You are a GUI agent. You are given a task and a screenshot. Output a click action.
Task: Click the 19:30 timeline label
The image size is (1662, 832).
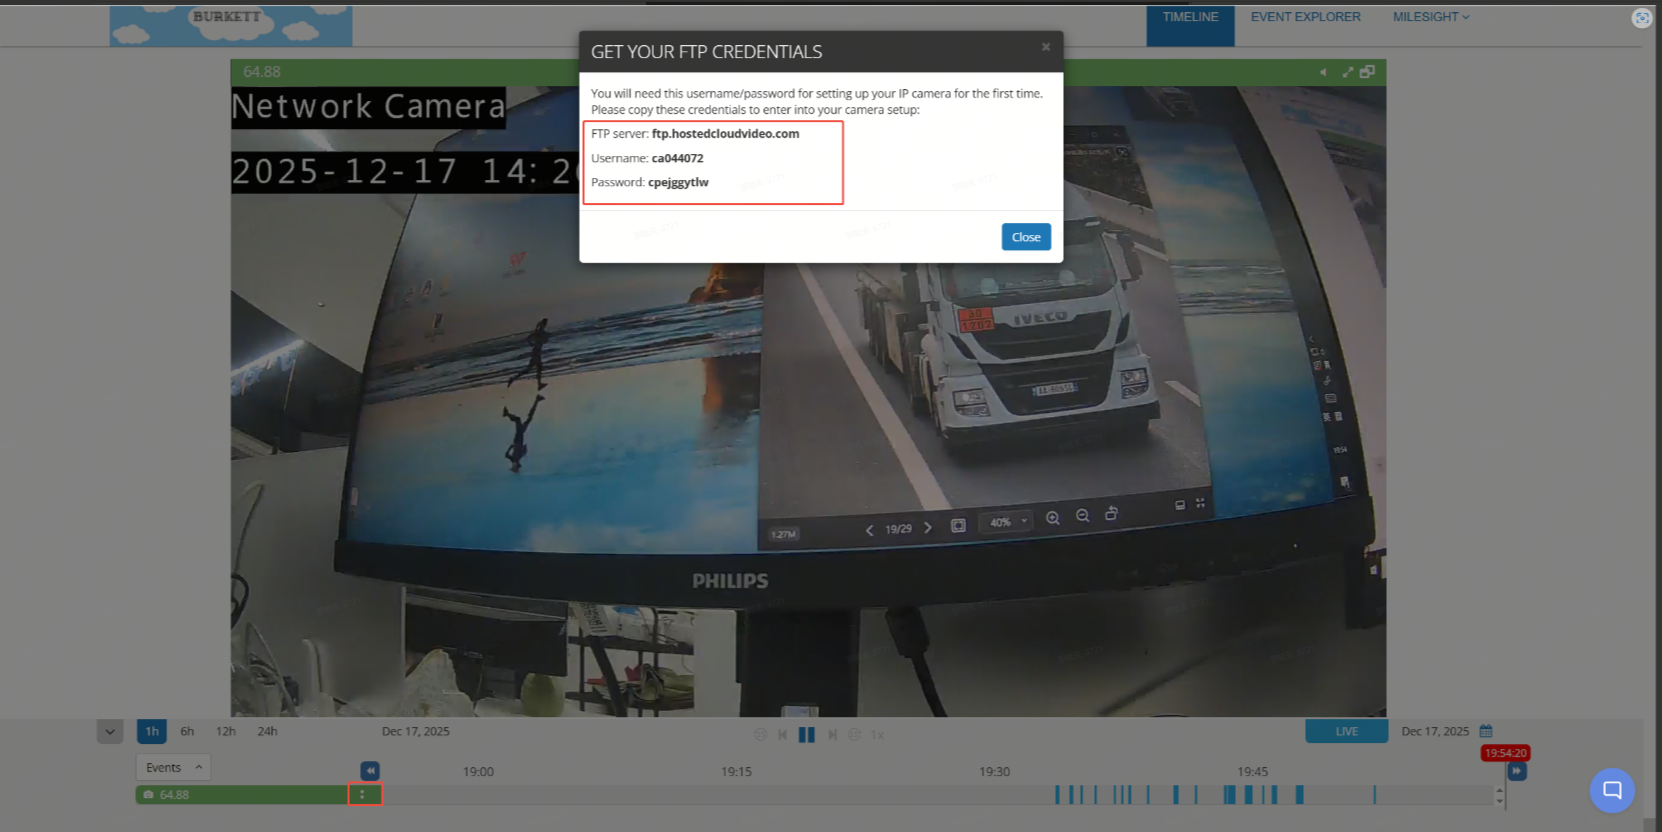tap(994, 772)
